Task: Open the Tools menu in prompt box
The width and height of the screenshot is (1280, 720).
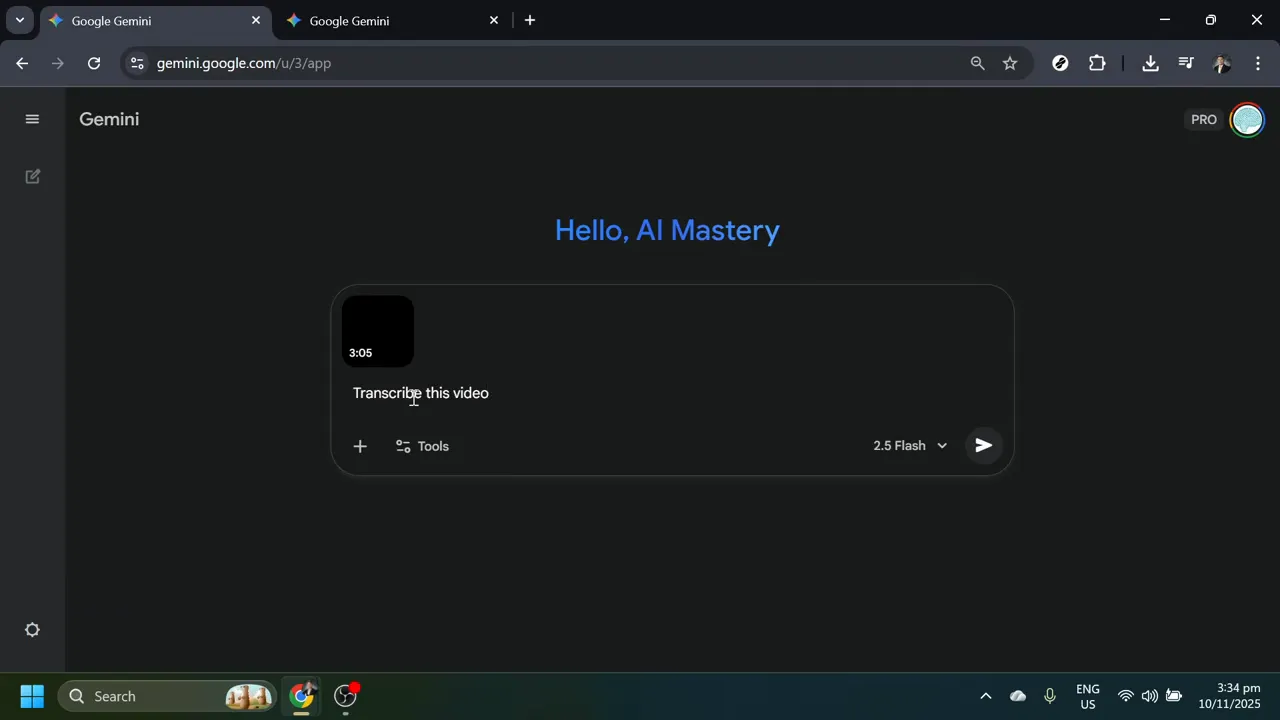Action: pos(422,446)
